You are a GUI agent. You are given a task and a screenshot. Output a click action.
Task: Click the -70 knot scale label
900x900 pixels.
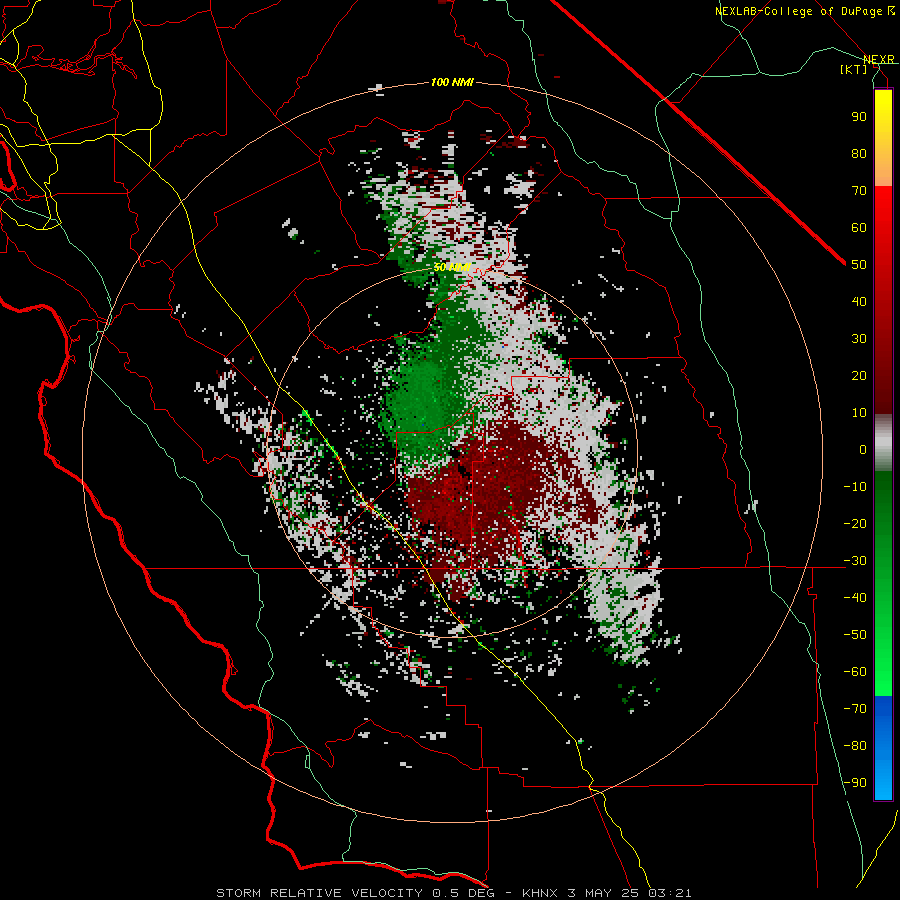[855, 709]
